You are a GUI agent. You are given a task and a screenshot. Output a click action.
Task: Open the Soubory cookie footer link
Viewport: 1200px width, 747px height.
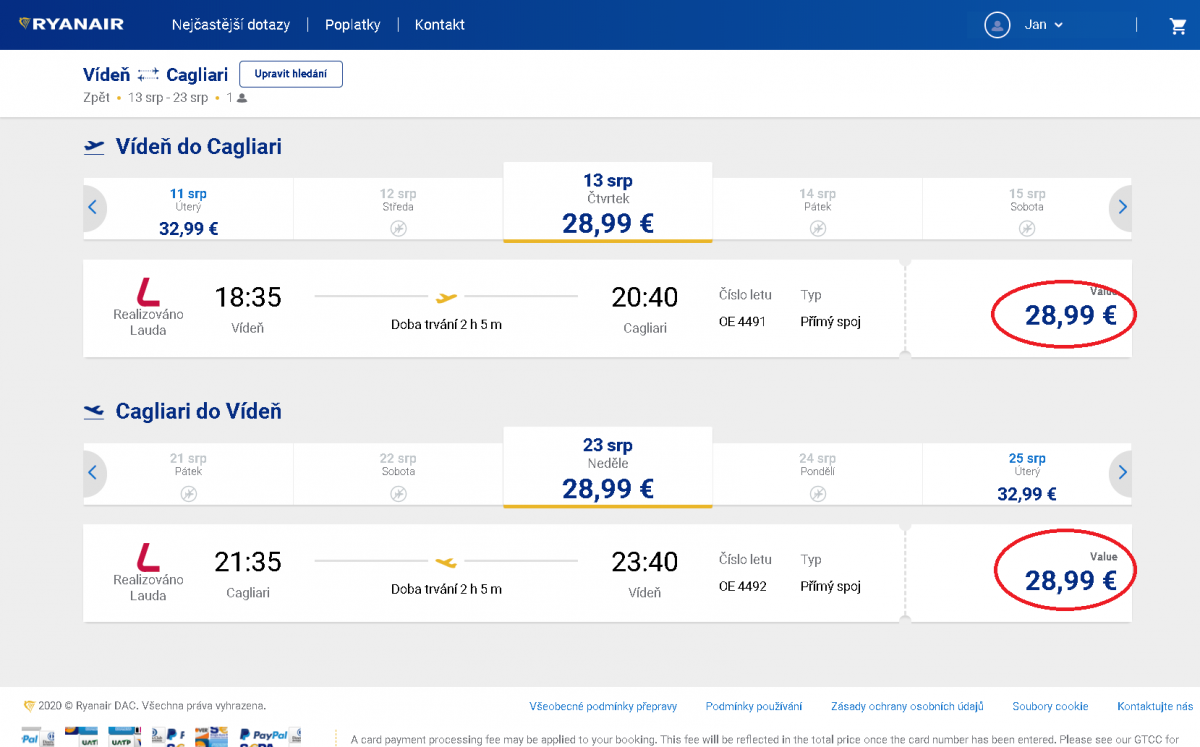click(x=1050, y=707)
